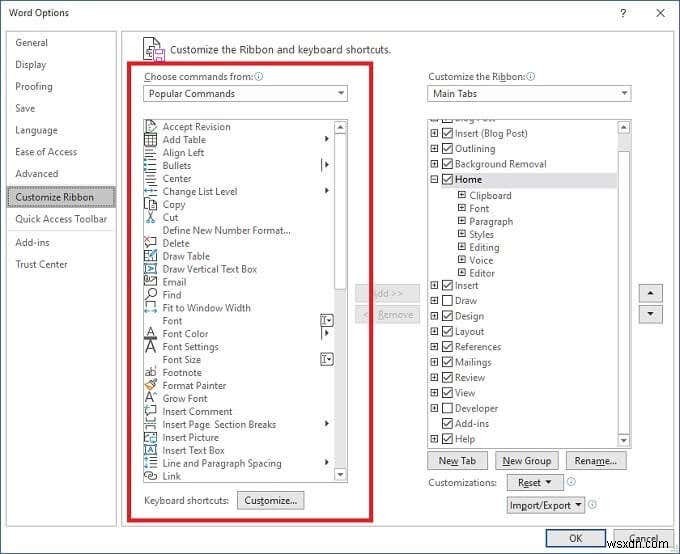The image size is (680, 554).
Task: Open the Import/Export dropdown
Action: tap(546, 505)
